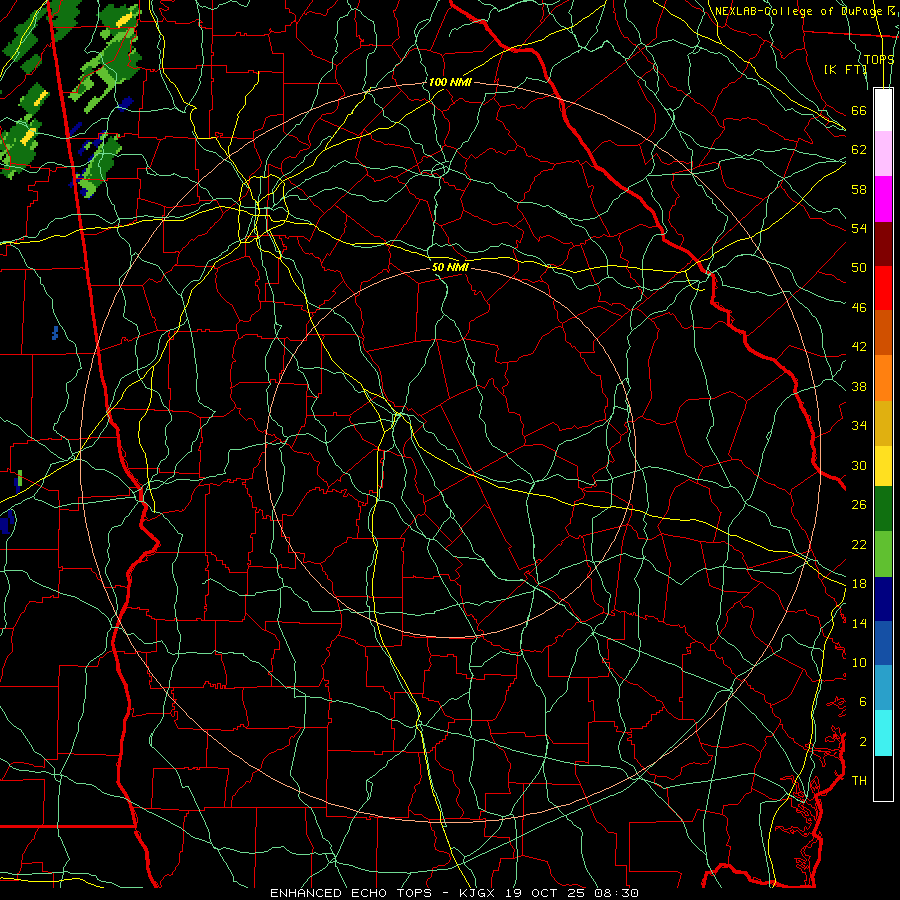The width and height of the screenshot is (900, 900).
Task: Click the 19 OCT 25 date text
Action: pos(547,893)
